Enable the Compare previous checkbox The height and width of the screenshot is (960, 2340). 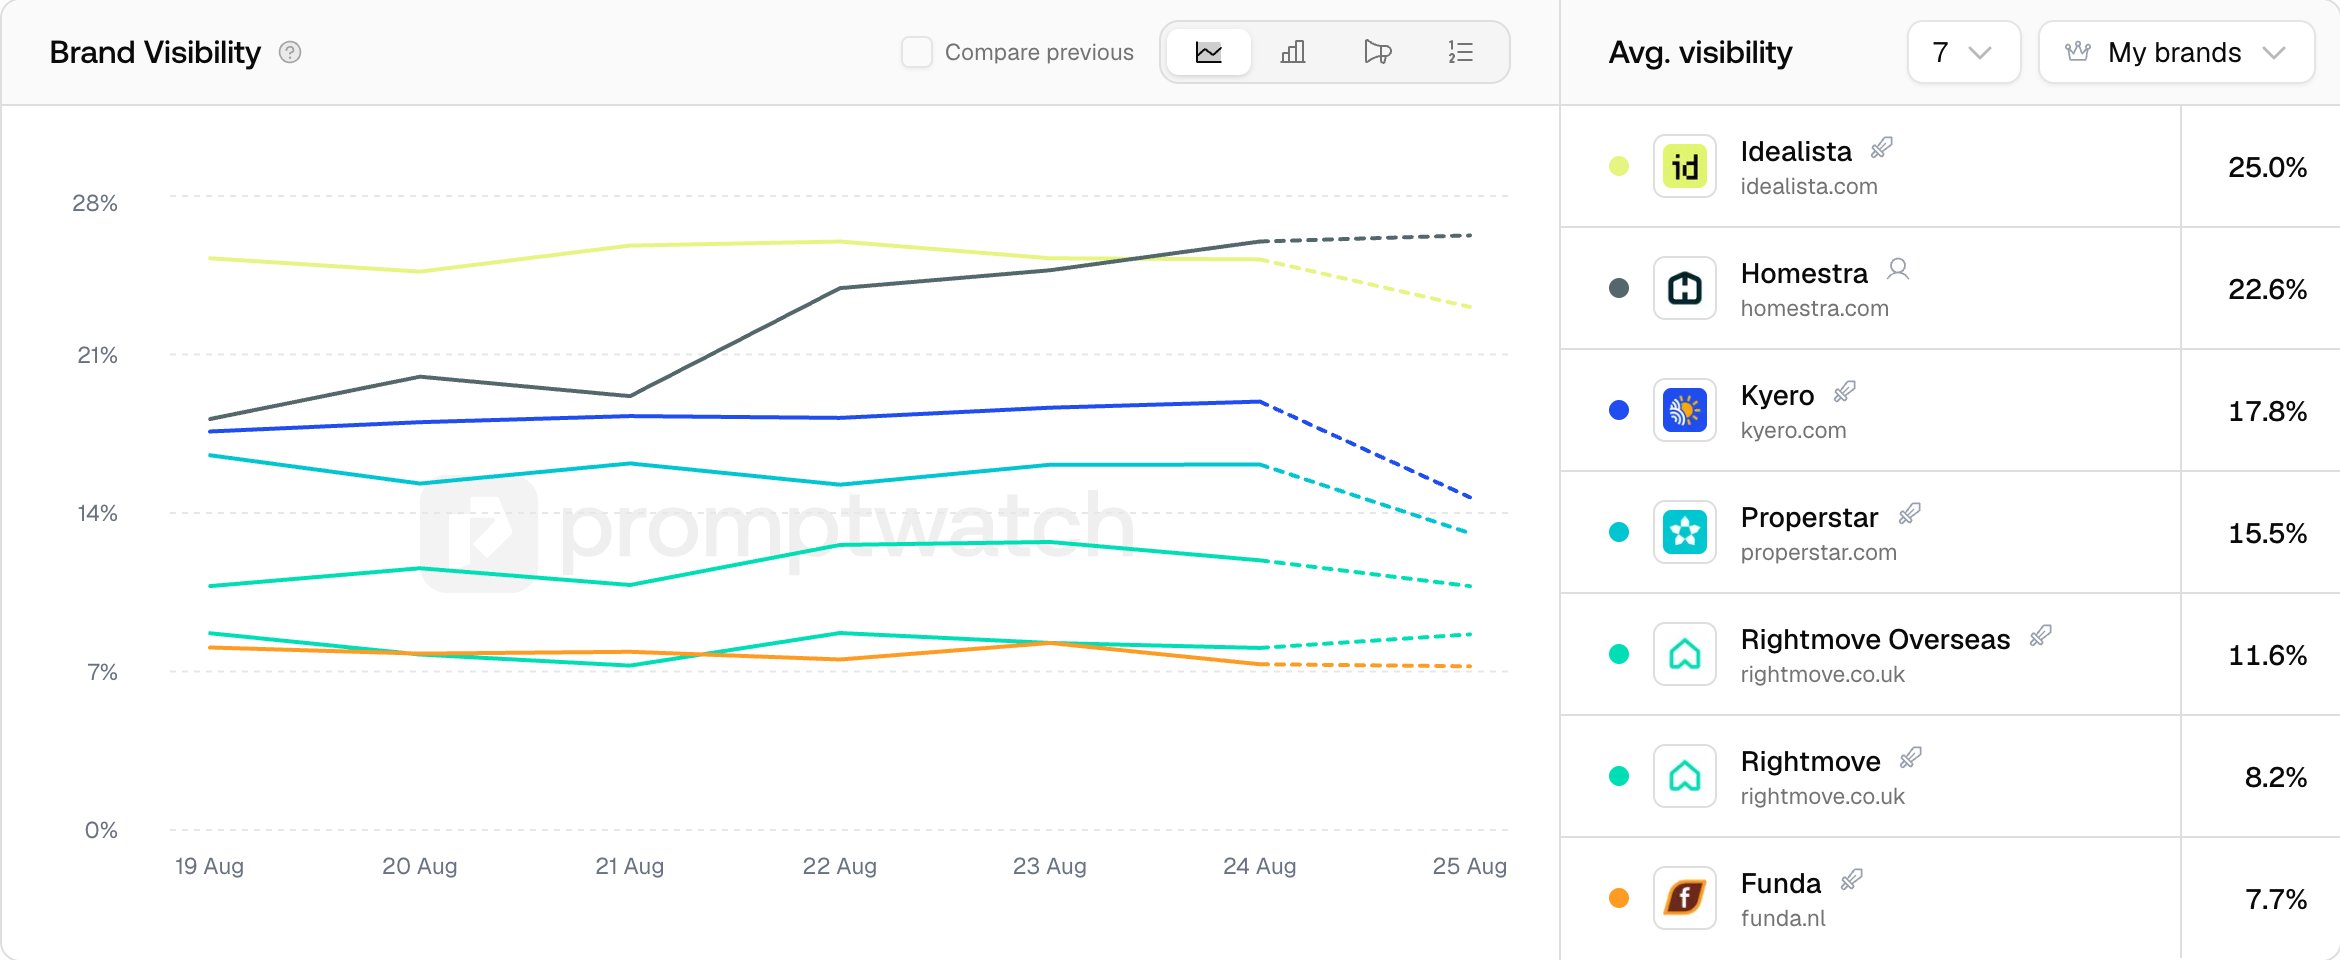917,52
